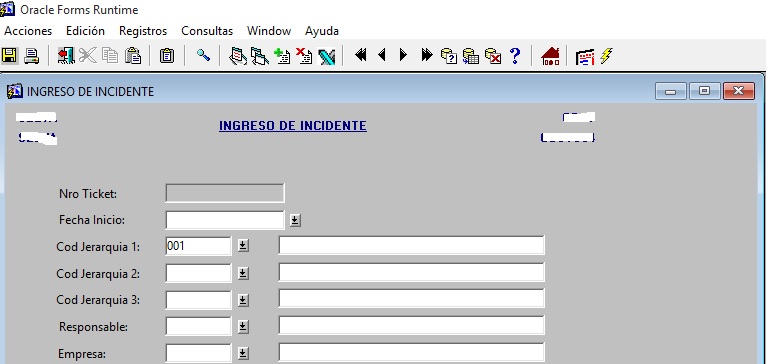The height and width of the screenshot is (364, 766).
Task: Click the Empresa: label
Action: pos(82,354)
